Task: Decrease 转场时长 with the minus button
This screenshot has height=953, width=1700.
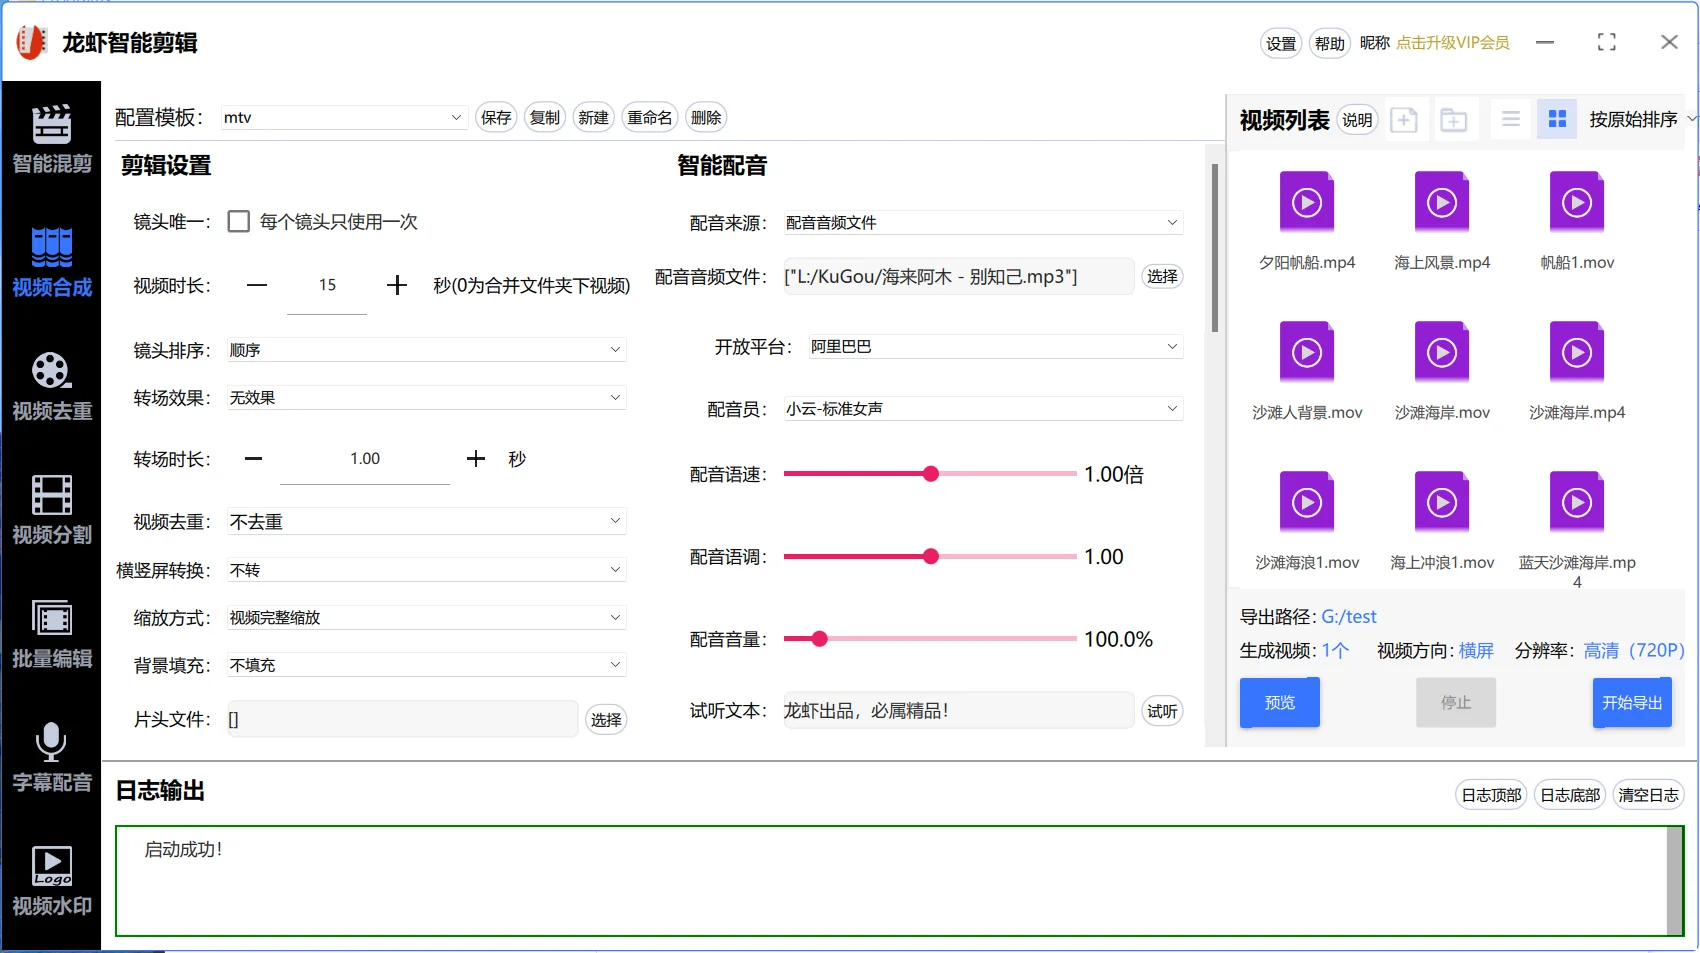Action: (x=254, y=459)
